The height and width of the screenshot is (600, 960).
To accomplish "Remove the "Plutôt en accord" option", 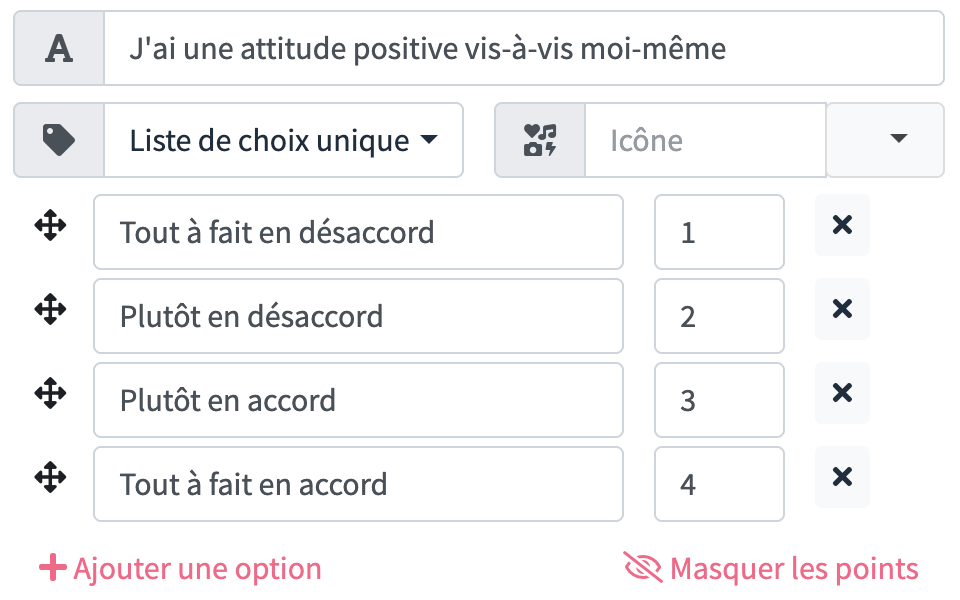I will [x=842, y=394].
